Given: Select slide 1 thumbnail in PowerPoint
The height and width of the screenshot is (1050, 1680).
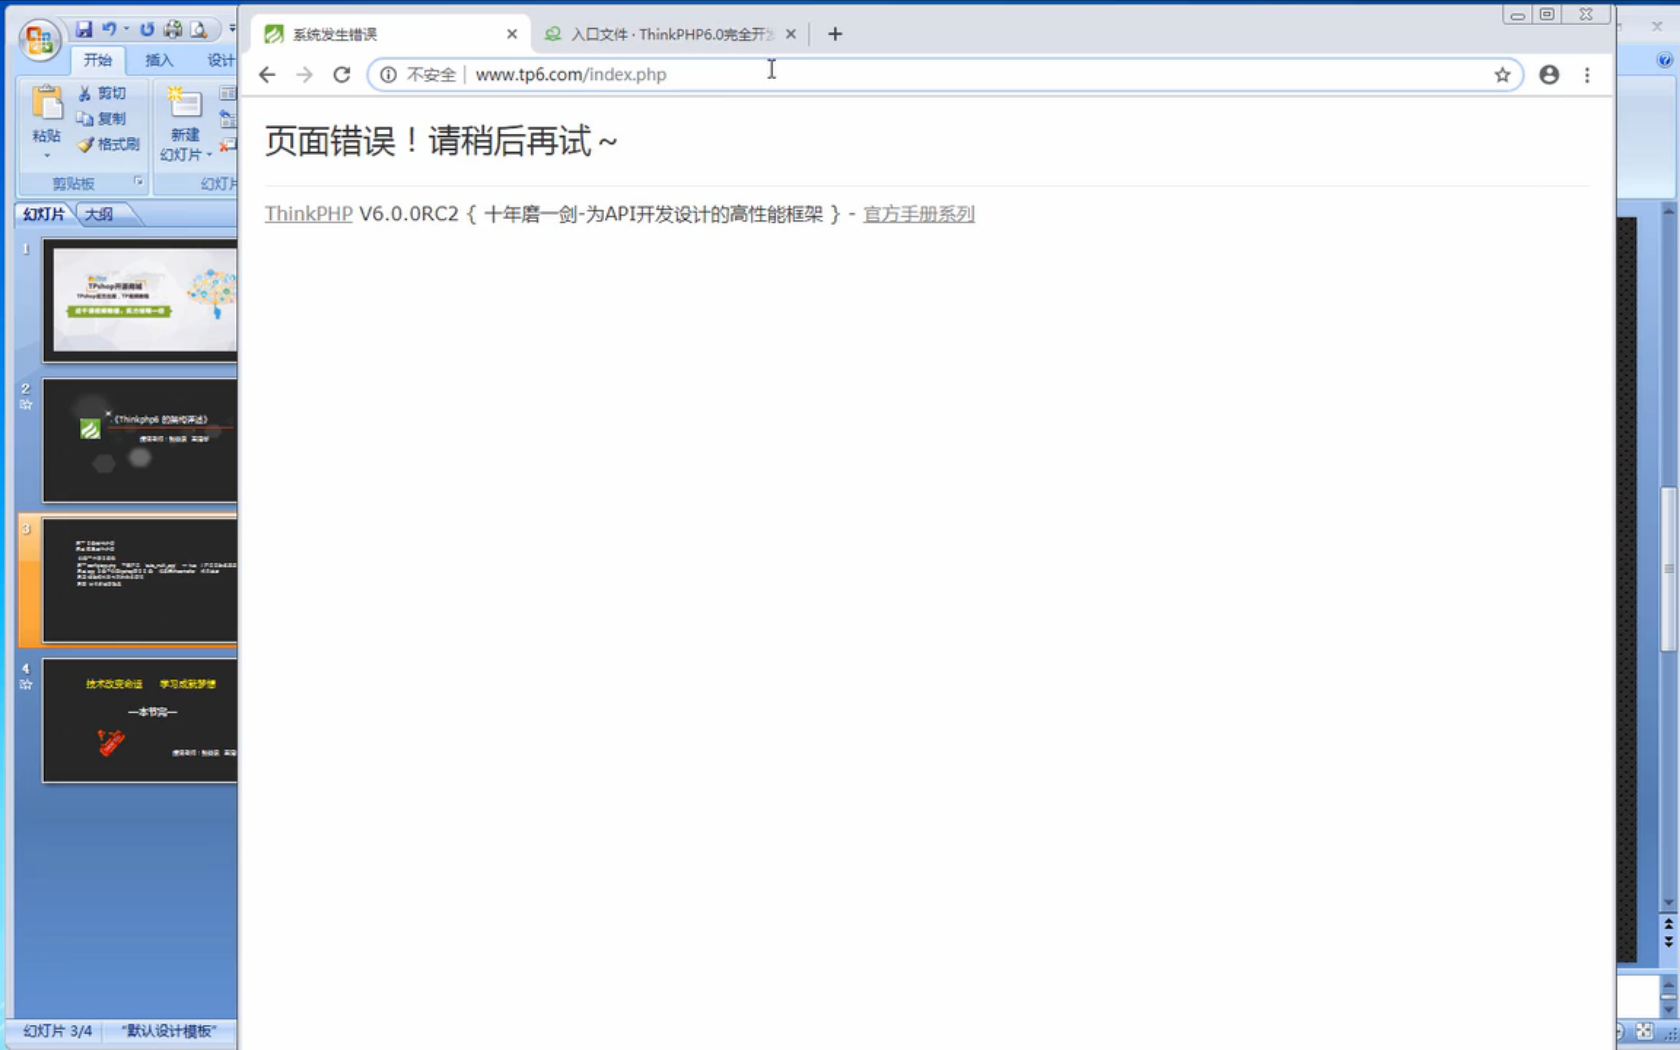Looking at the screenshot, I should [x=140, y=300].
